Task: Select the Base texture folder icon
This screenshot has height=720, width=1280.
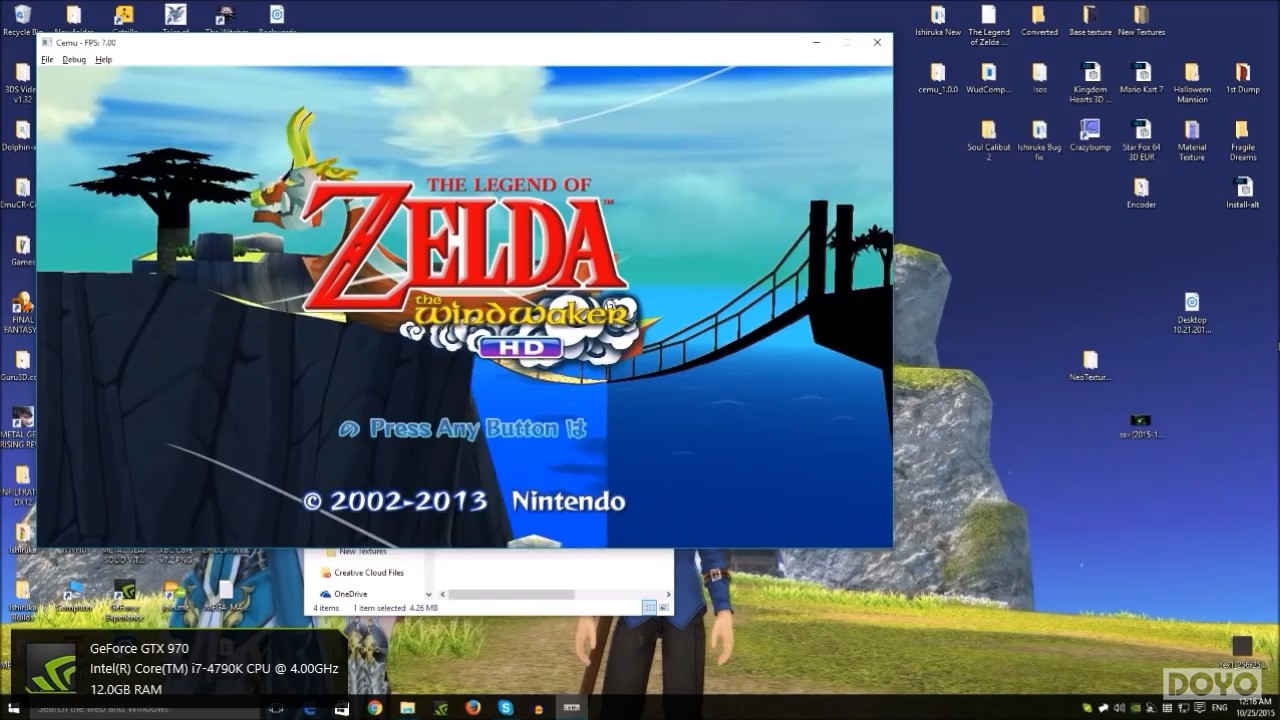Action: pos(1090,21)
